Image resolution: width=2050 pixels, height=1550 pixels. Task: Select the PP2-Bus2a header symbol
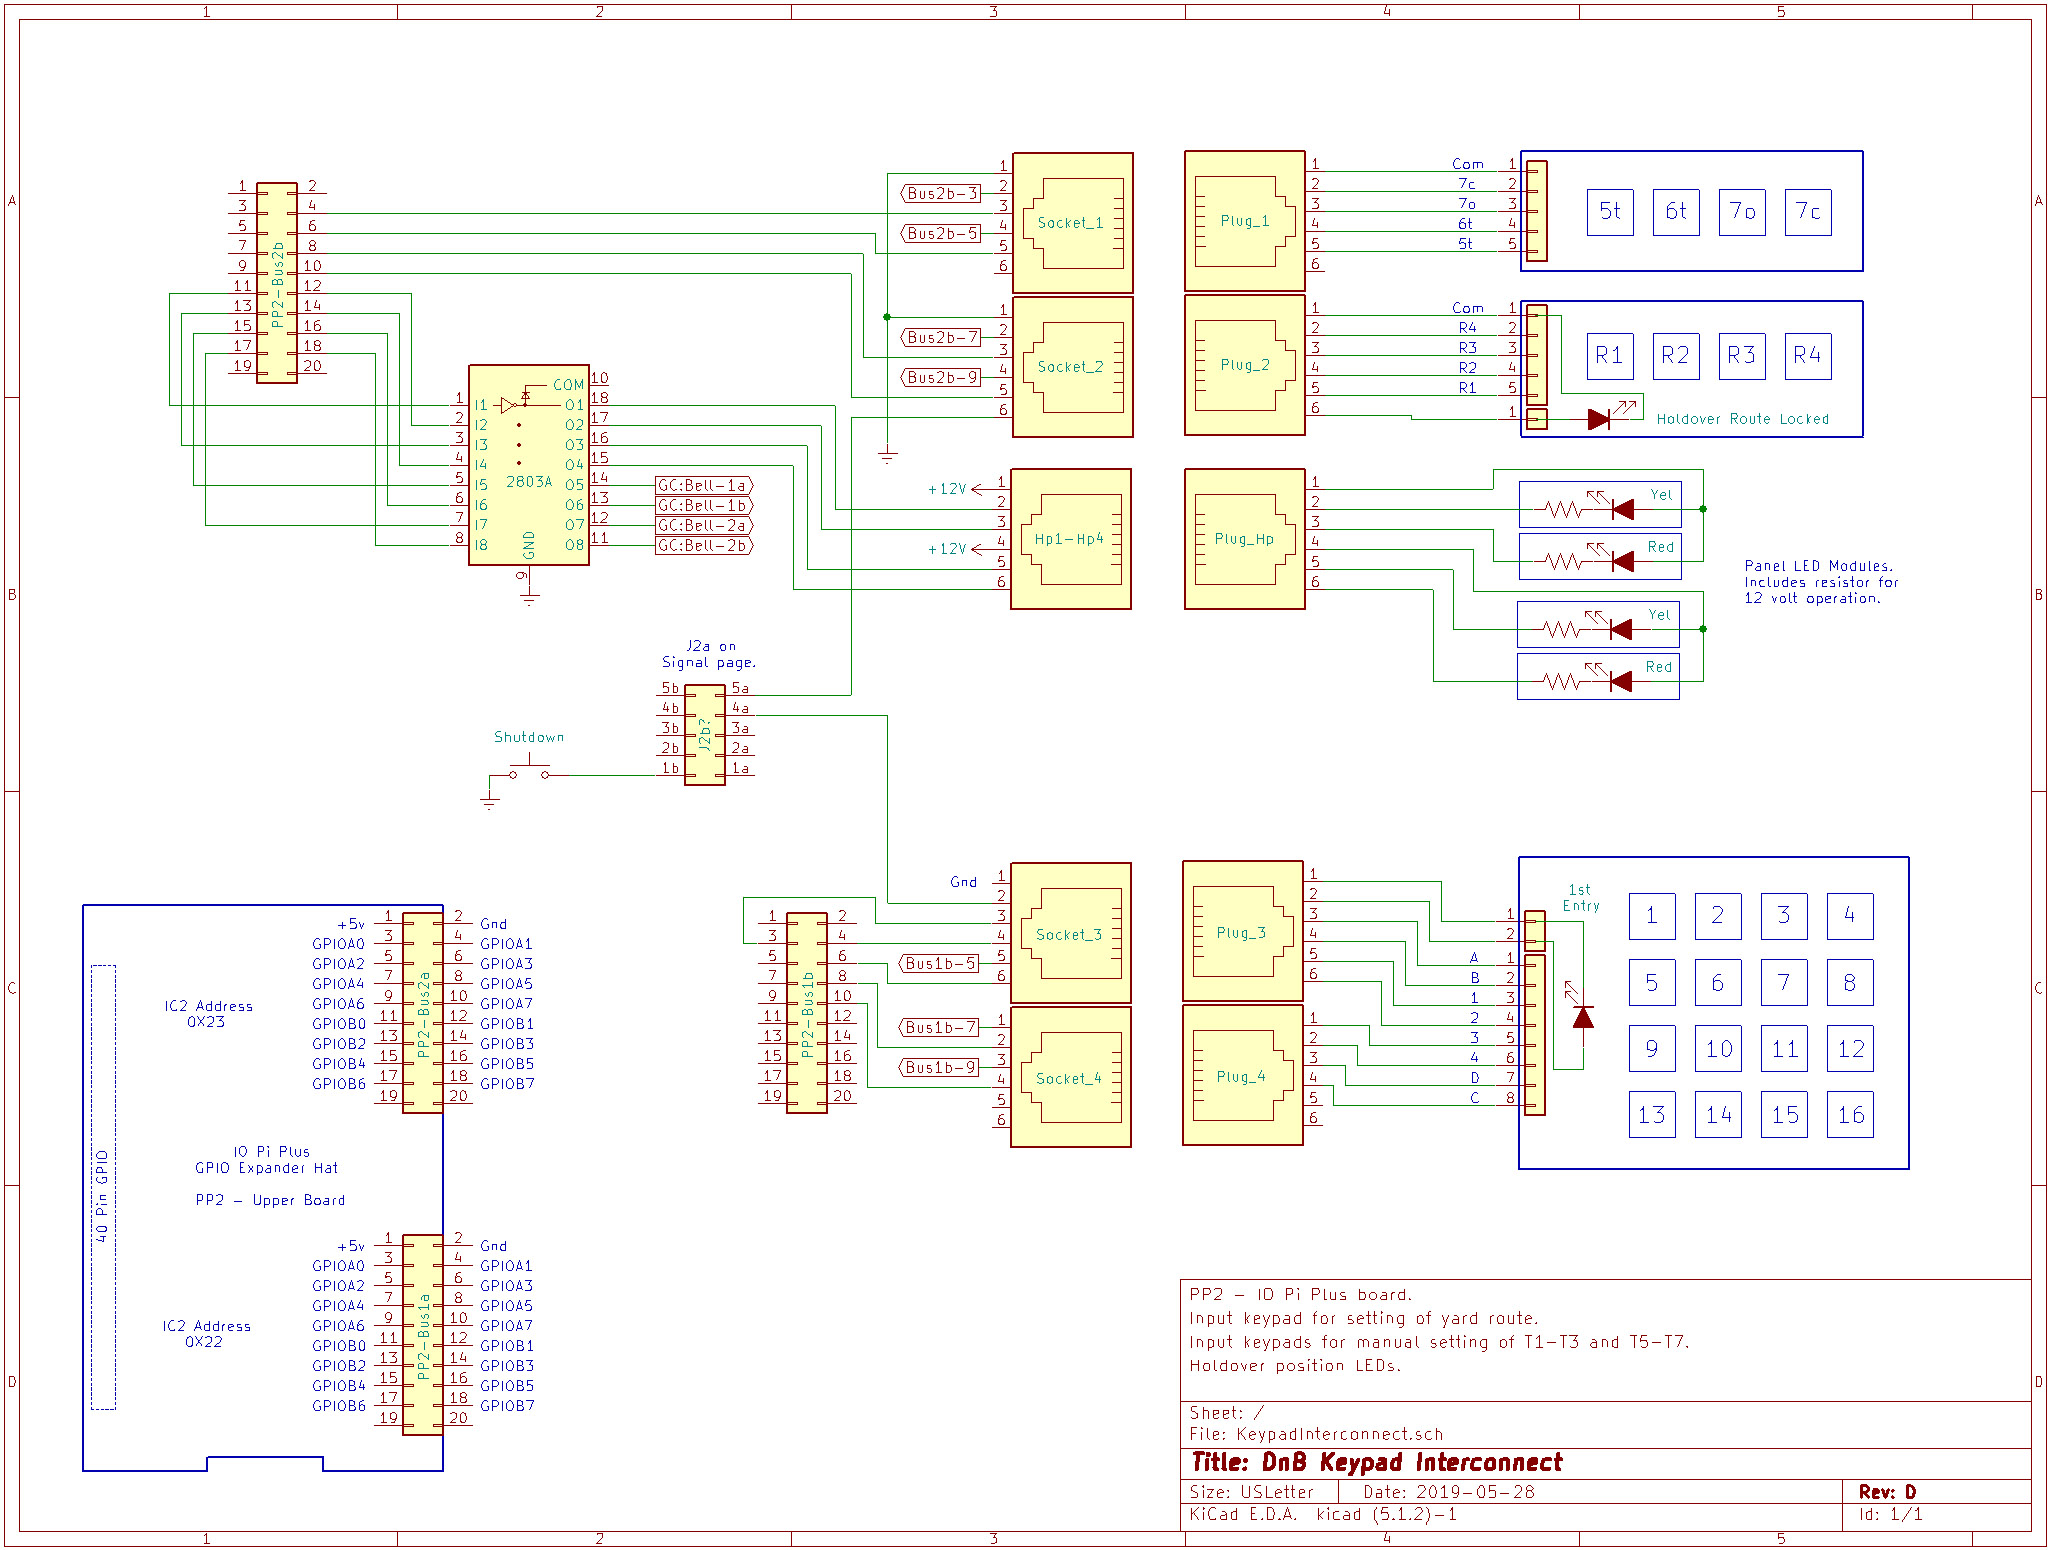(423, 1012)
